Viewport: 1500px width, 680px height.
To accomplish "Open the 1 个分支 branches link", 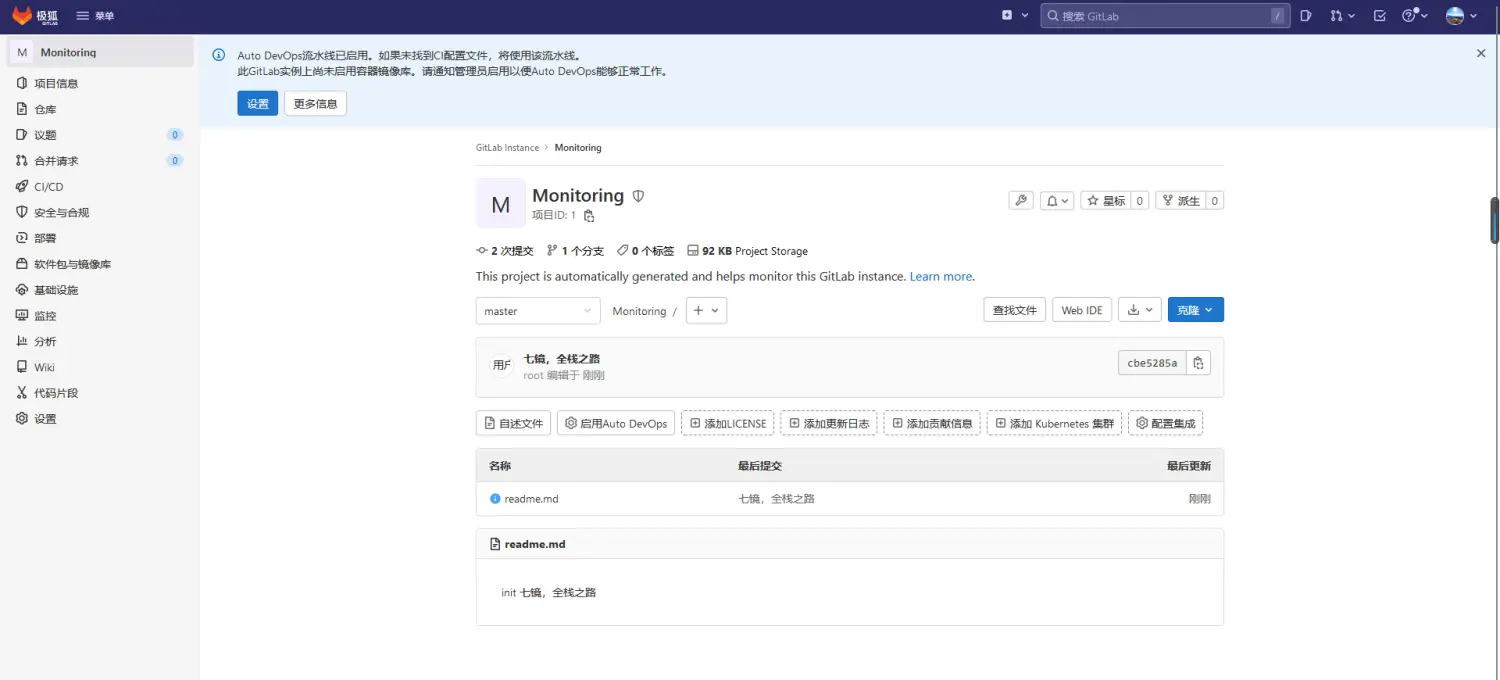I will (x=575, y=251).
